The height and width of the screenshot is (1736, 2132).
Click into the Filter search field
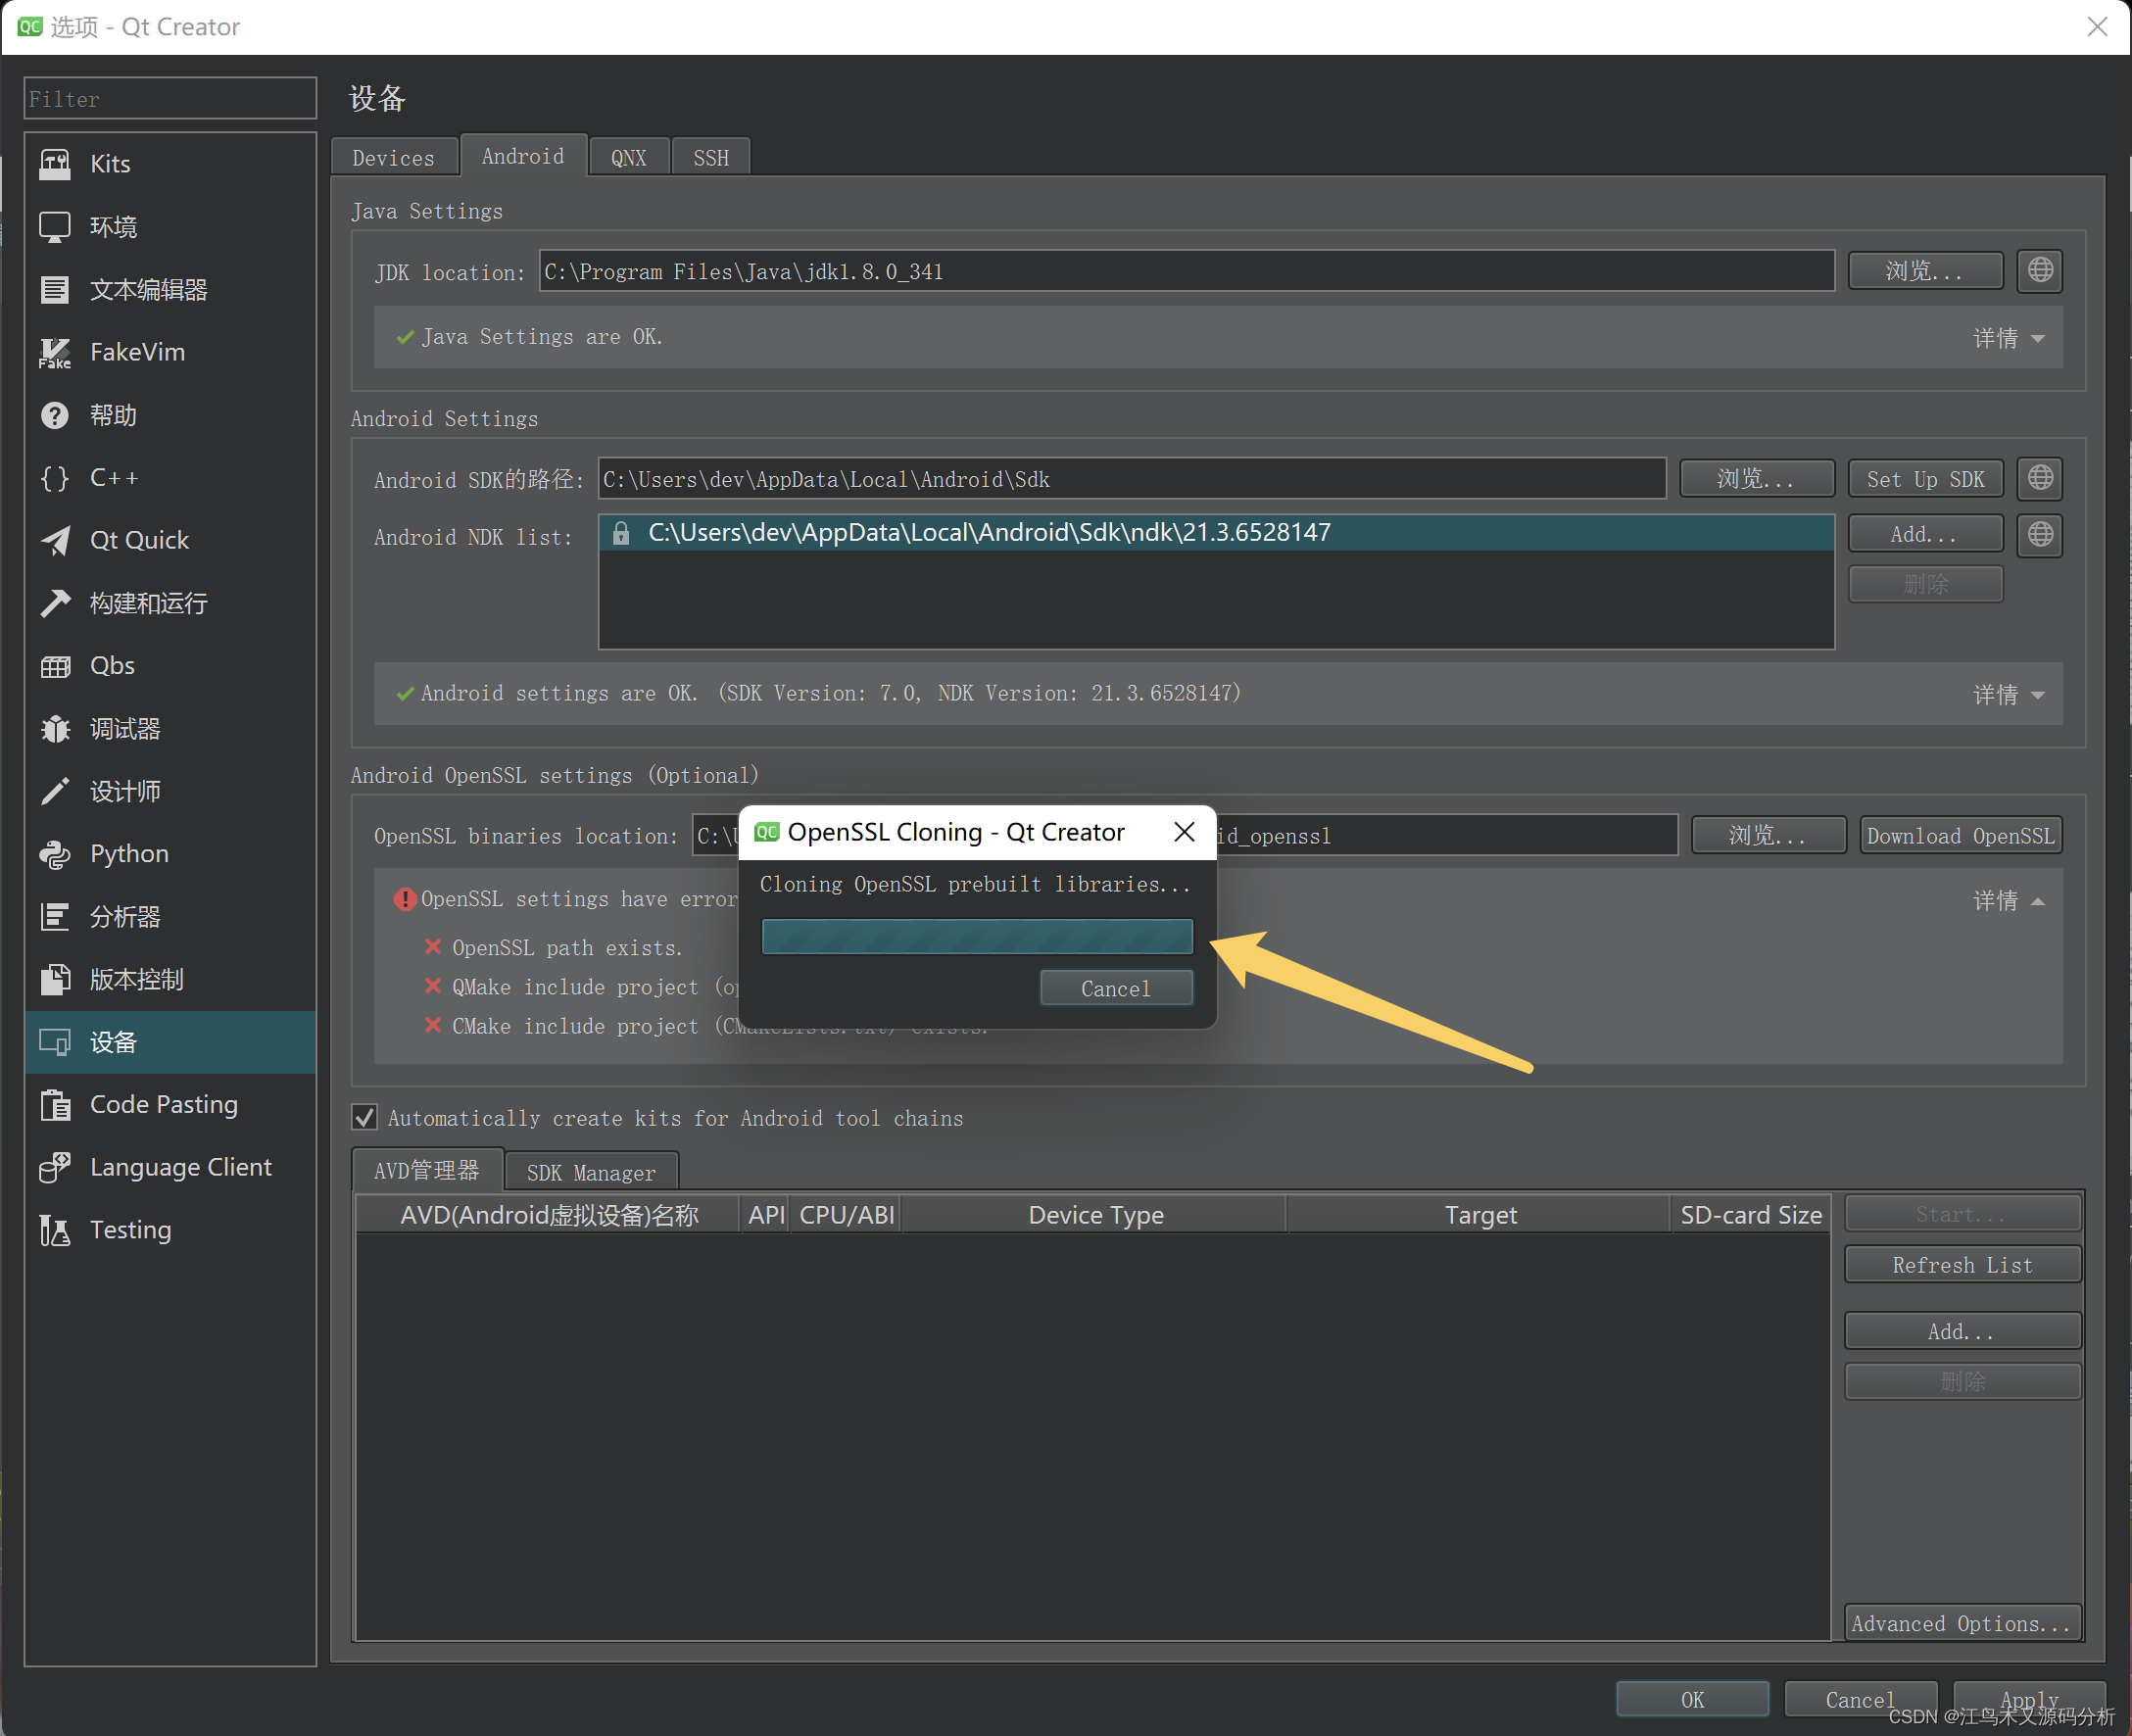[x=170, y=99]
